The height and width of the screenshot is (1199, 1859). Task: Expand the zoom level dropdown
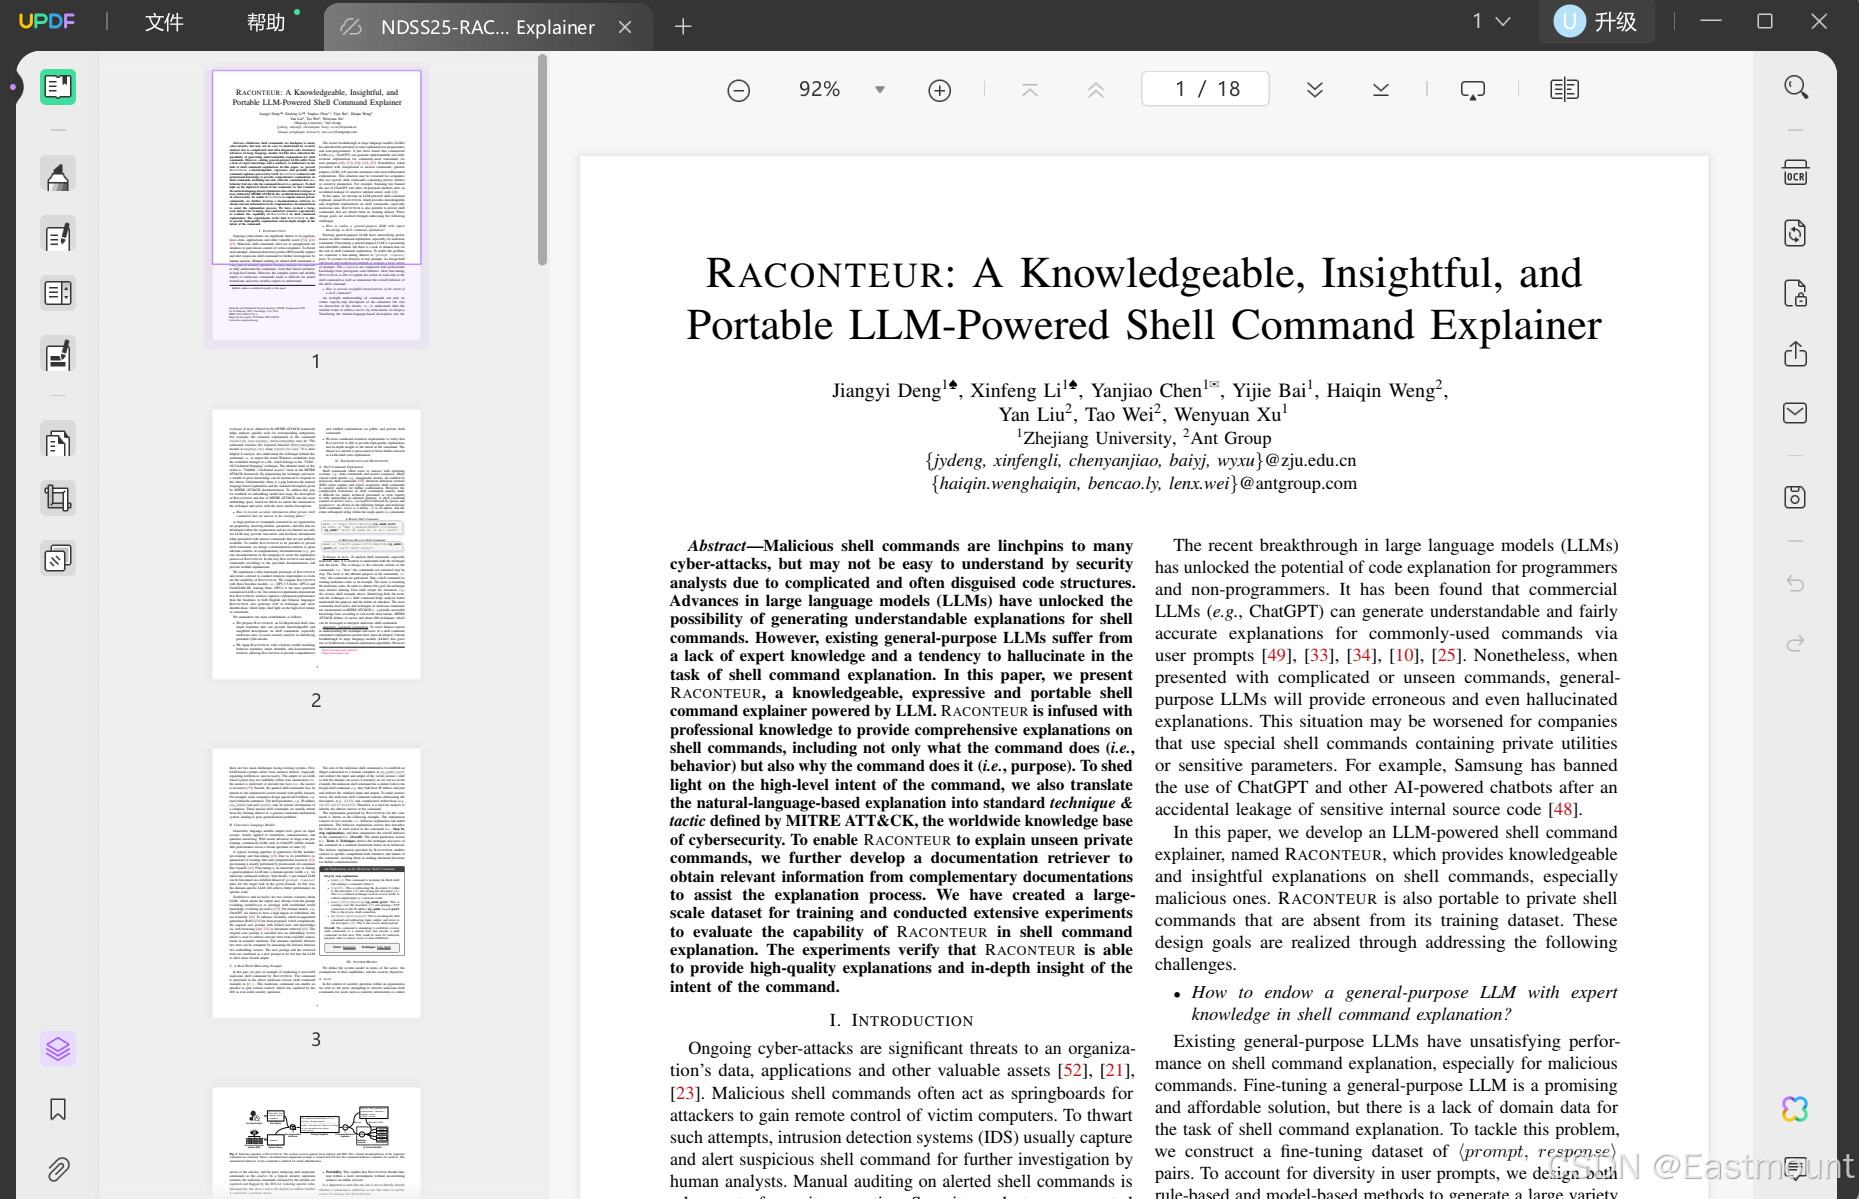click(x=880, y=90)
